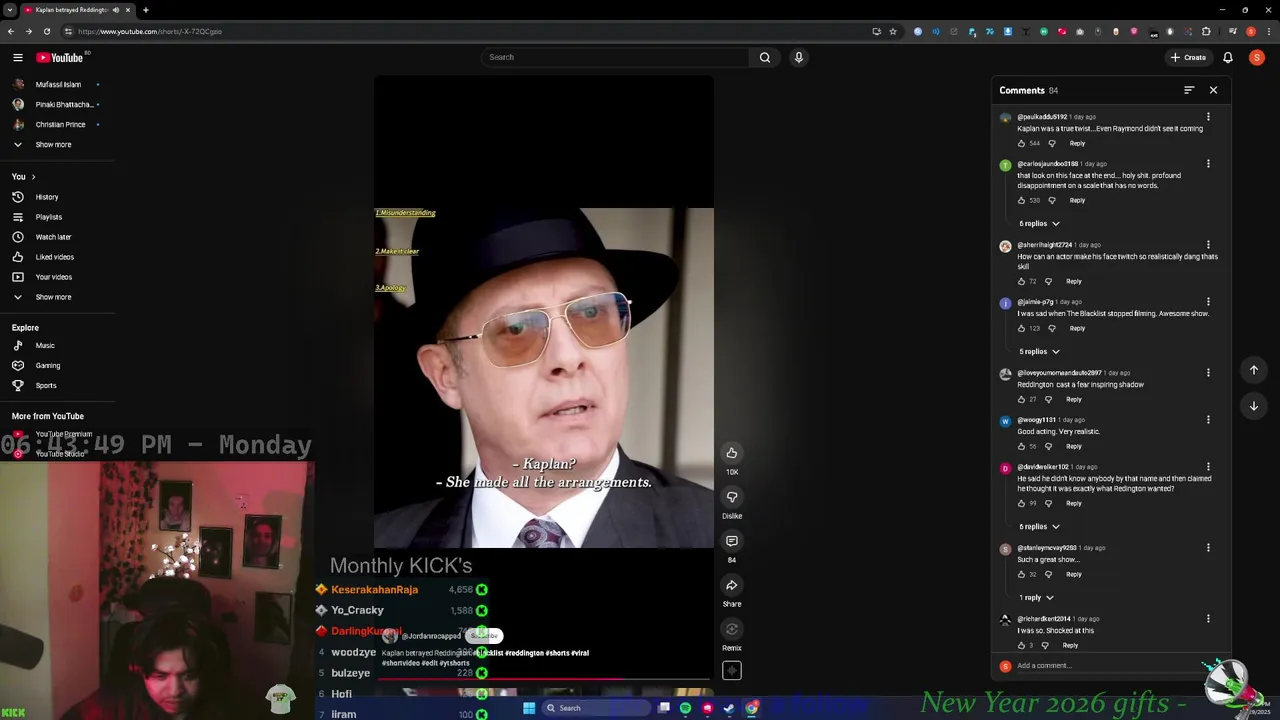This screenshot has height=720, width=1280.
Task: Bookmark this page with the star
Action: (893, 31)
